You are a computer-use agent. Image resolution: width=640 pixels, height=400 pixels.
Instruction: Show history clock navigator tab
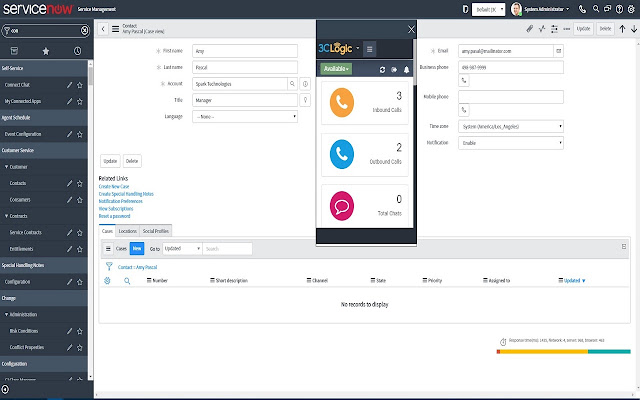coord(78,51)
